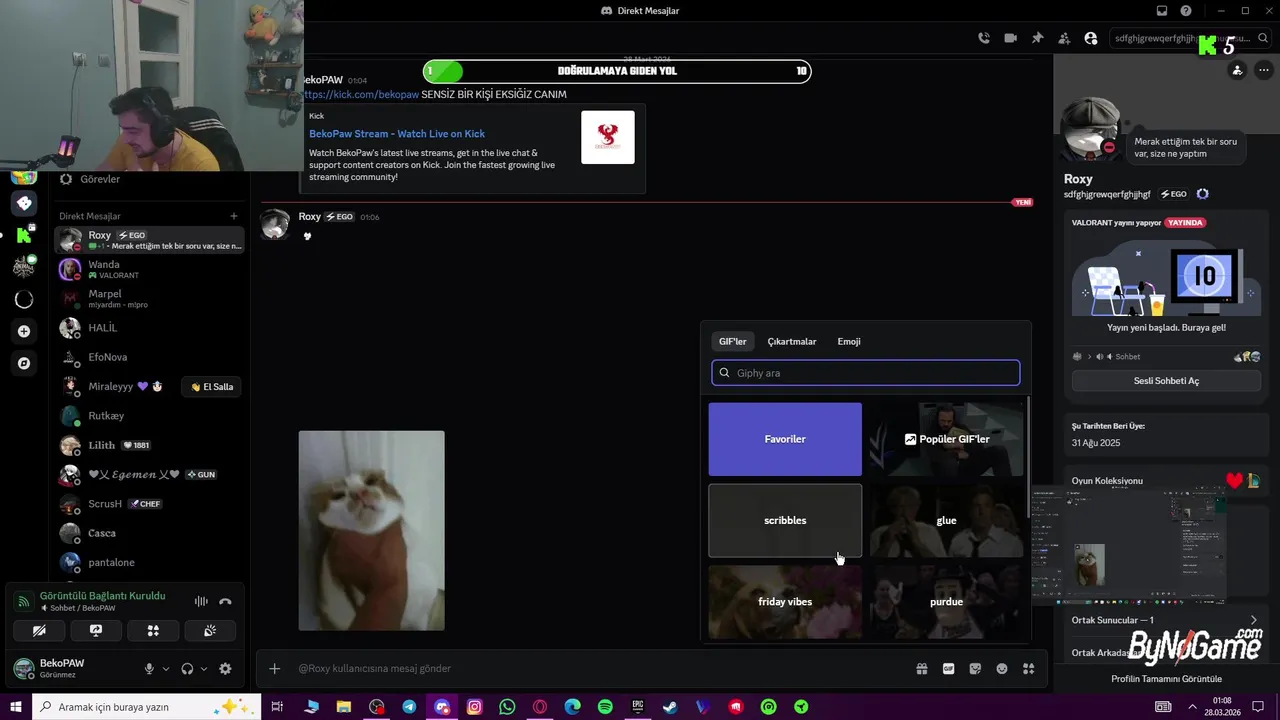Open the gift icon in message bar
Viewport: 1280px width, 720px height.
[x=922, y=669]
